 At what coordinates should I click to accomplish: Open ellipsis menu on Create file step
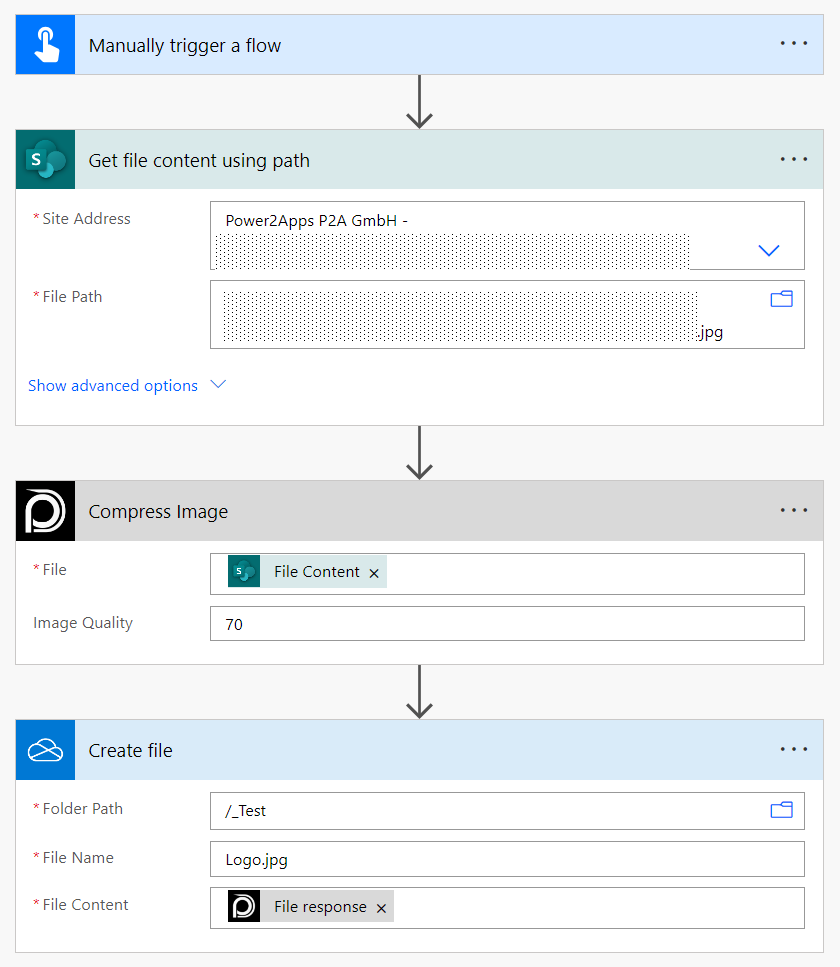pos(793,749)
